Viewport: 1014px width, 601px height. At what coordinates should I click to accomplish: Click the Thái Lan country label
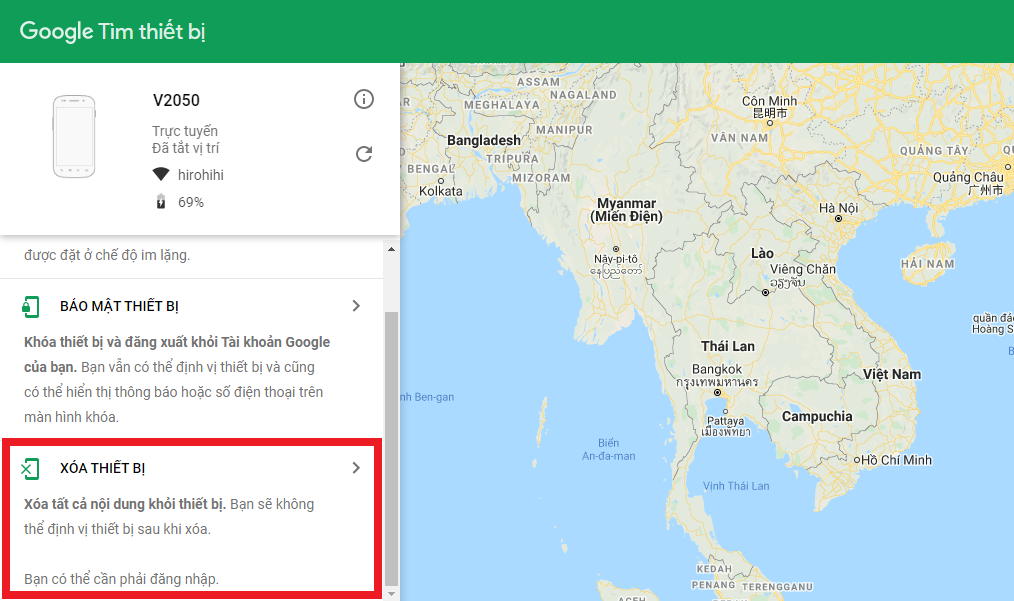pyautogui.click(x=728, y=346)
